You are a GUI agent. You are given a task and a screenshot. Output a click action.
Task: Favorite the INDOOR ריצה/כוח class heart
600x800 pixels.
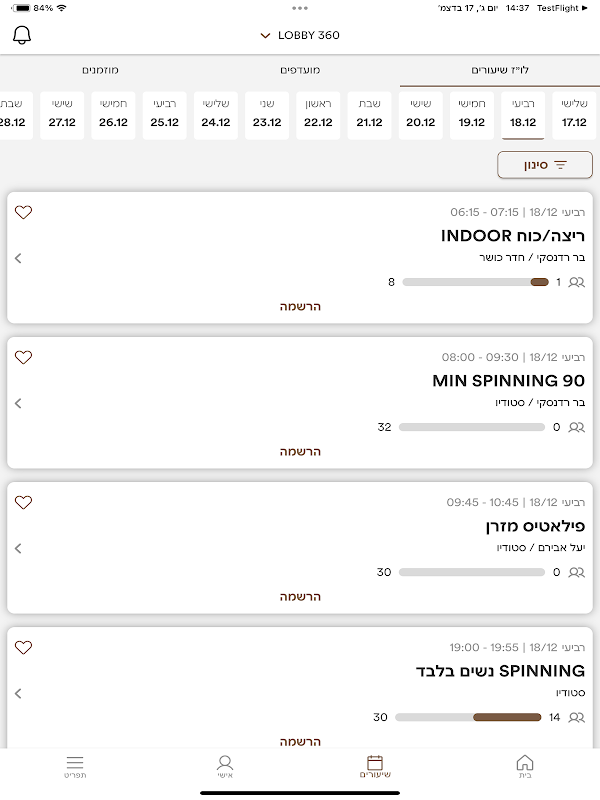[x=23, y=212]
